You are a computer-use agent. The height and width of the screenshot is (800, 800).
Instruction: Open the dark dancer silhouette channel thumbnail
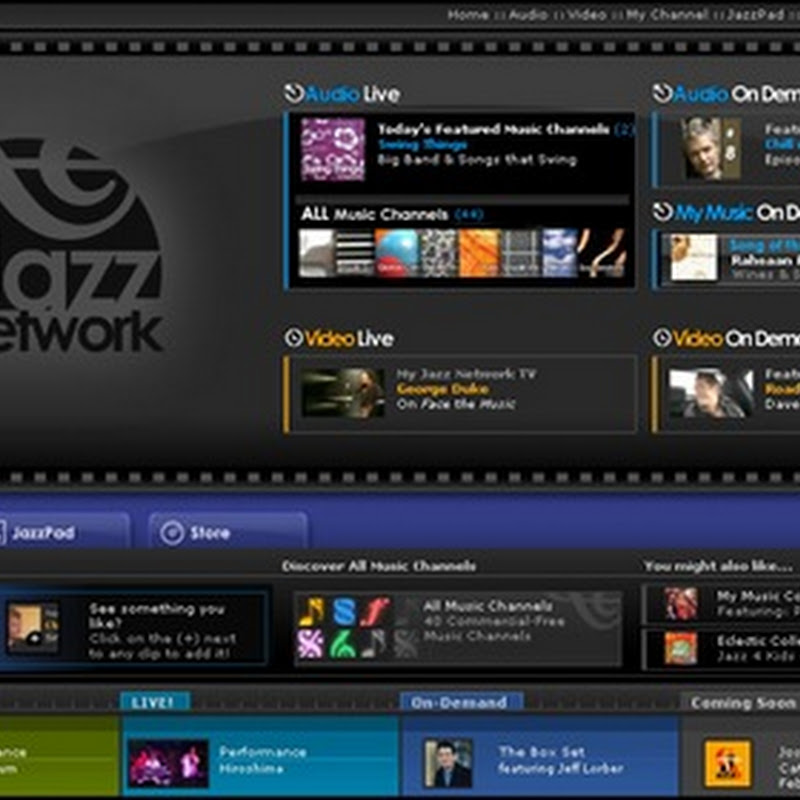[602, 253]
